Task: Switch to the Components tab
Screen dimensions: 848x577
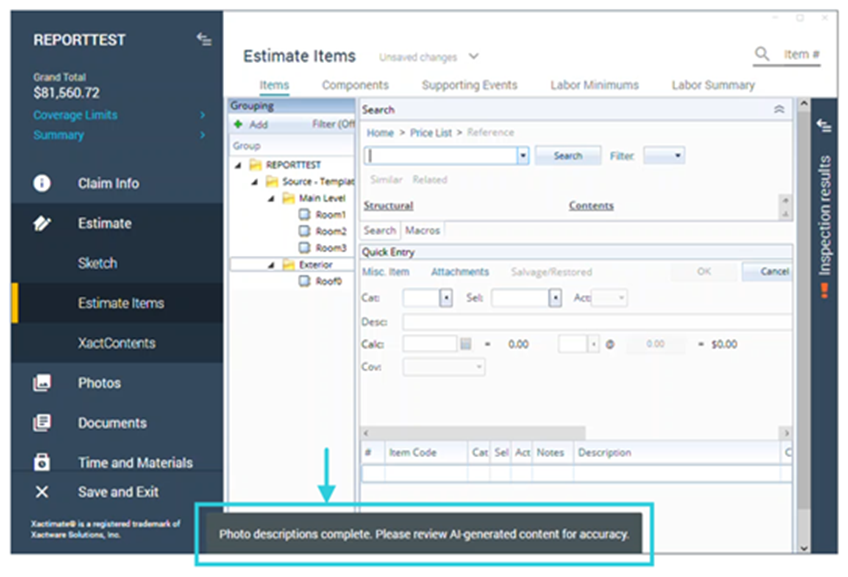Action: [x=355, y=85]
